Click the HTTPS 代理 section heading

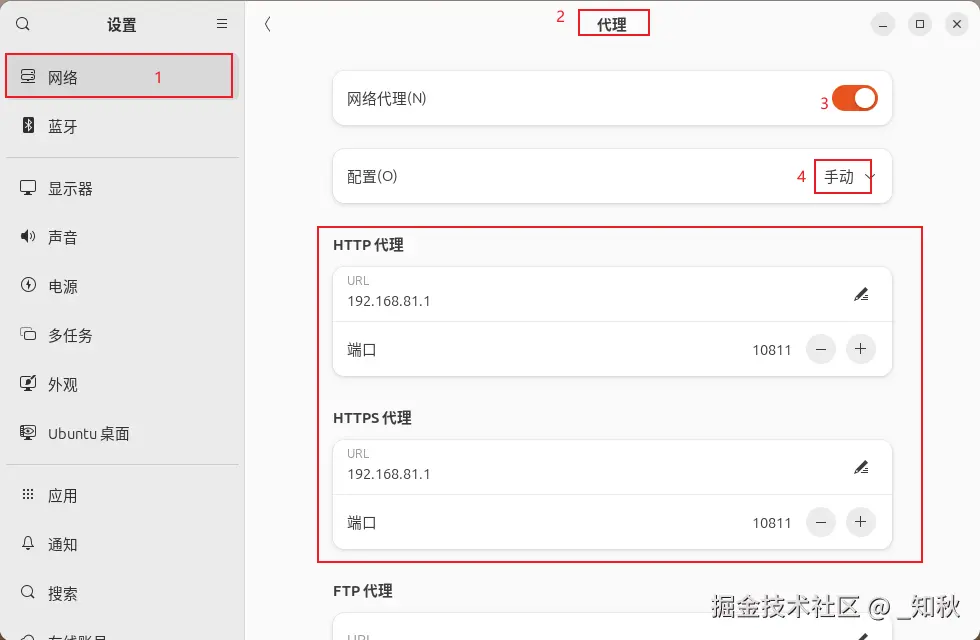pos(372,418)
